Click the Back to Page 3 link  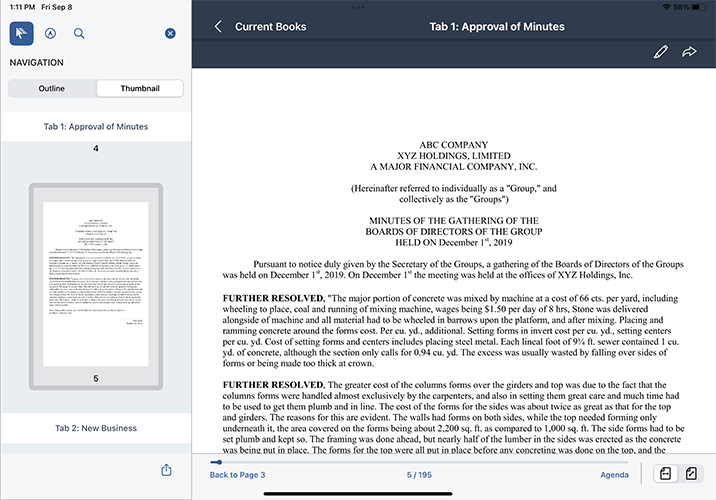click(x=237, y=474)
